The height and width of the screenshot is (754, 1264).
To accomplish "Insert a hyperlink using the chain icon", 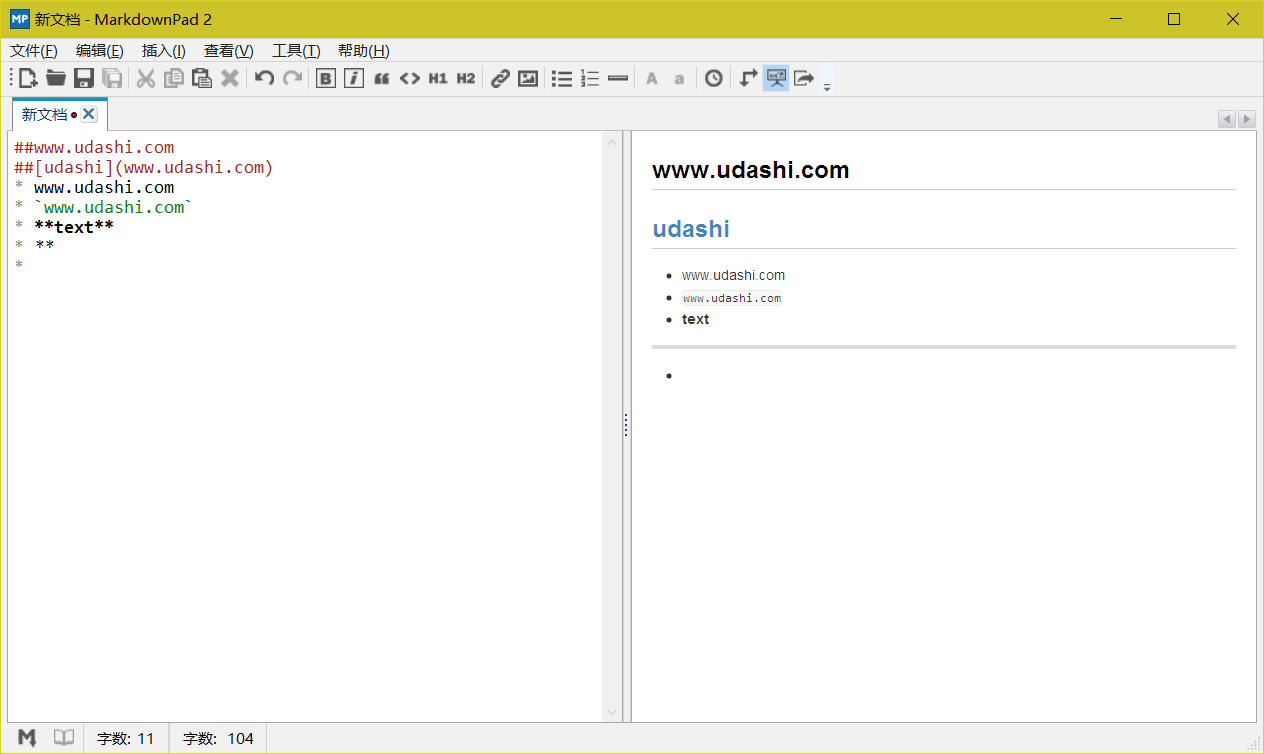I will 500,78.
